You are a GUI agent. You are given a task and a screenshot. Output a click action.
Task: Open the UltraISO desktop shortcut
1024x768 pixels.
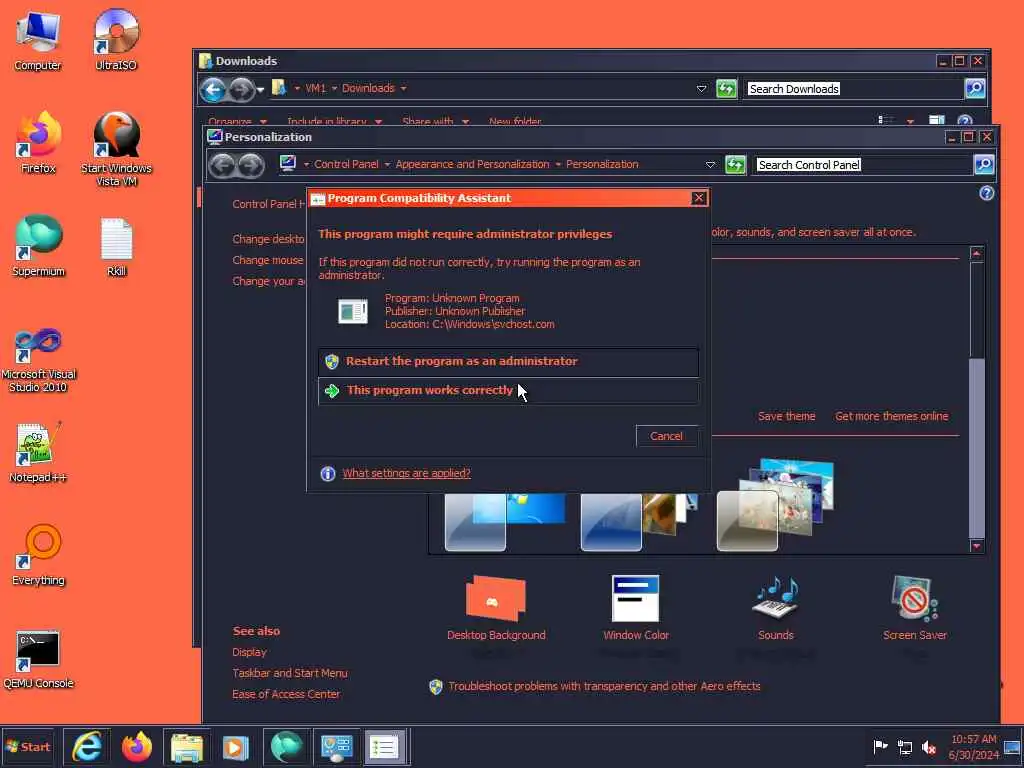(116, 41)
